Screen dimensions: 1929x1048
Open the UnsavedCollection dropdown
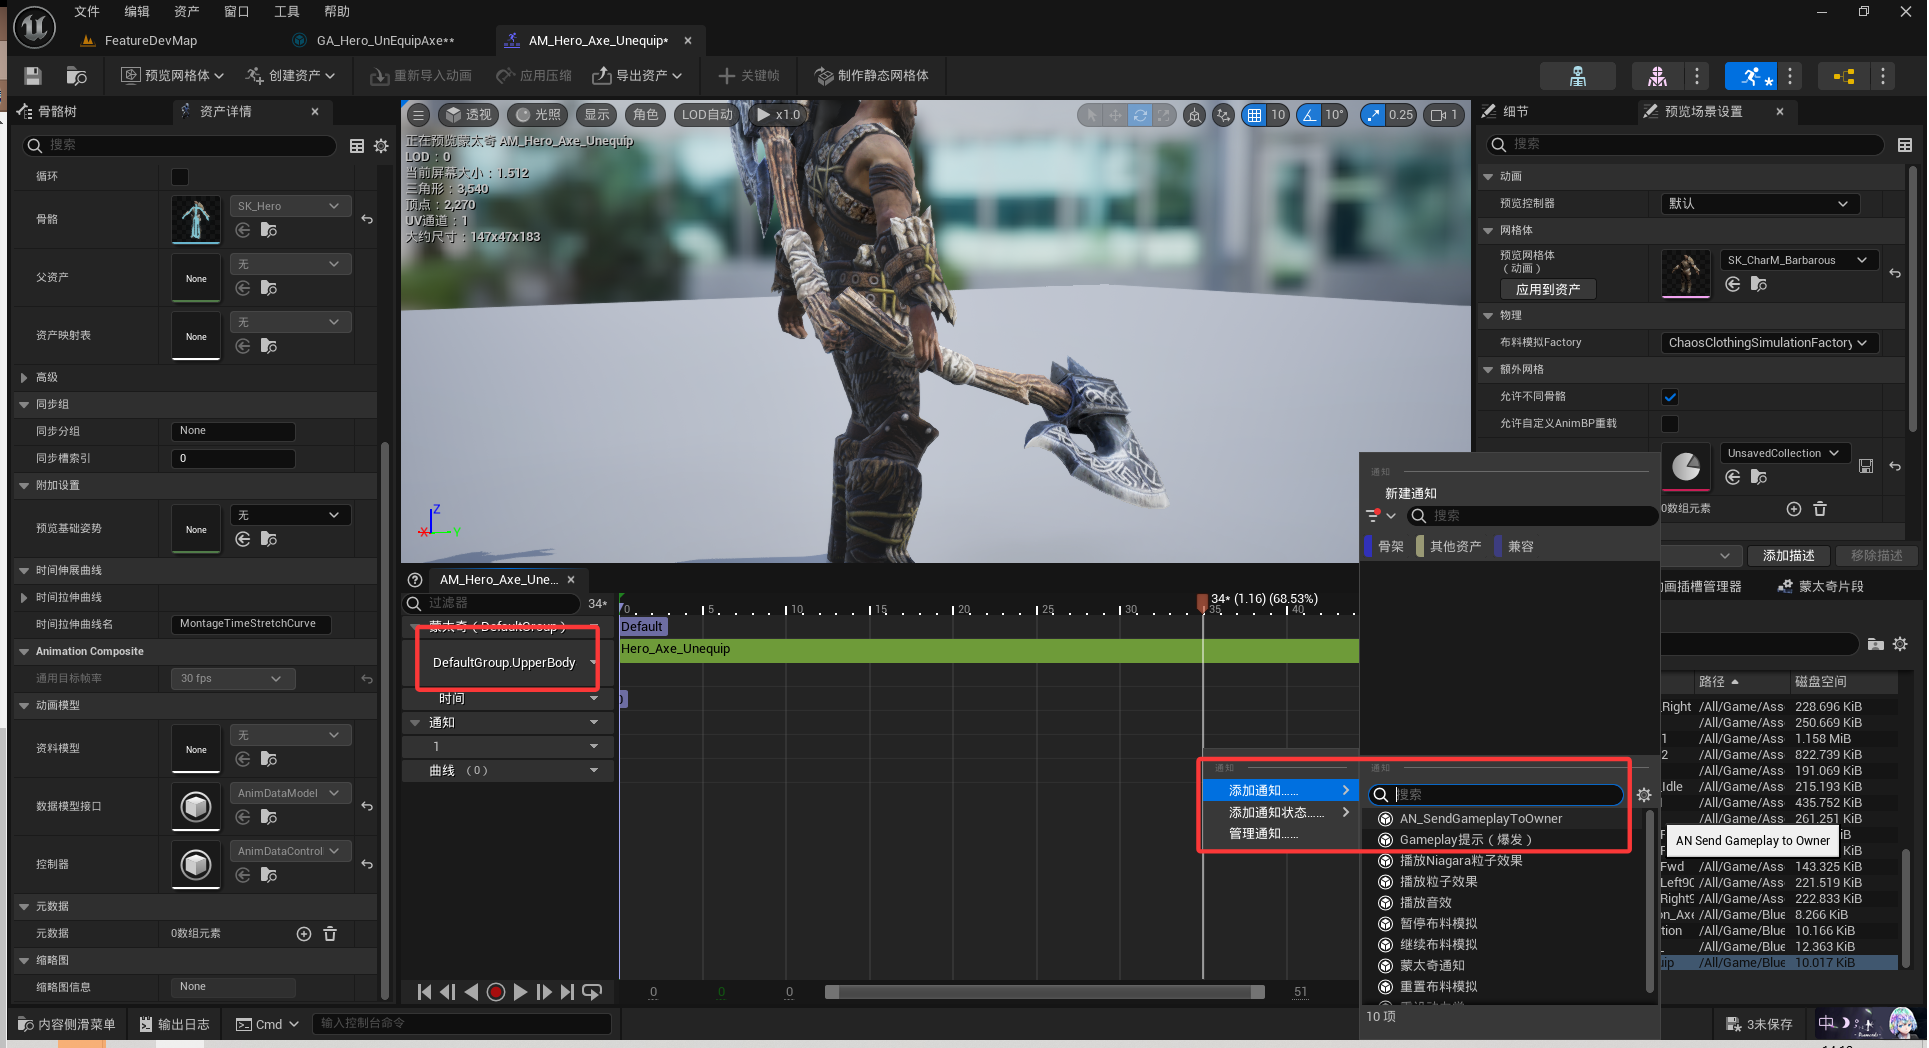point(1783,453)
